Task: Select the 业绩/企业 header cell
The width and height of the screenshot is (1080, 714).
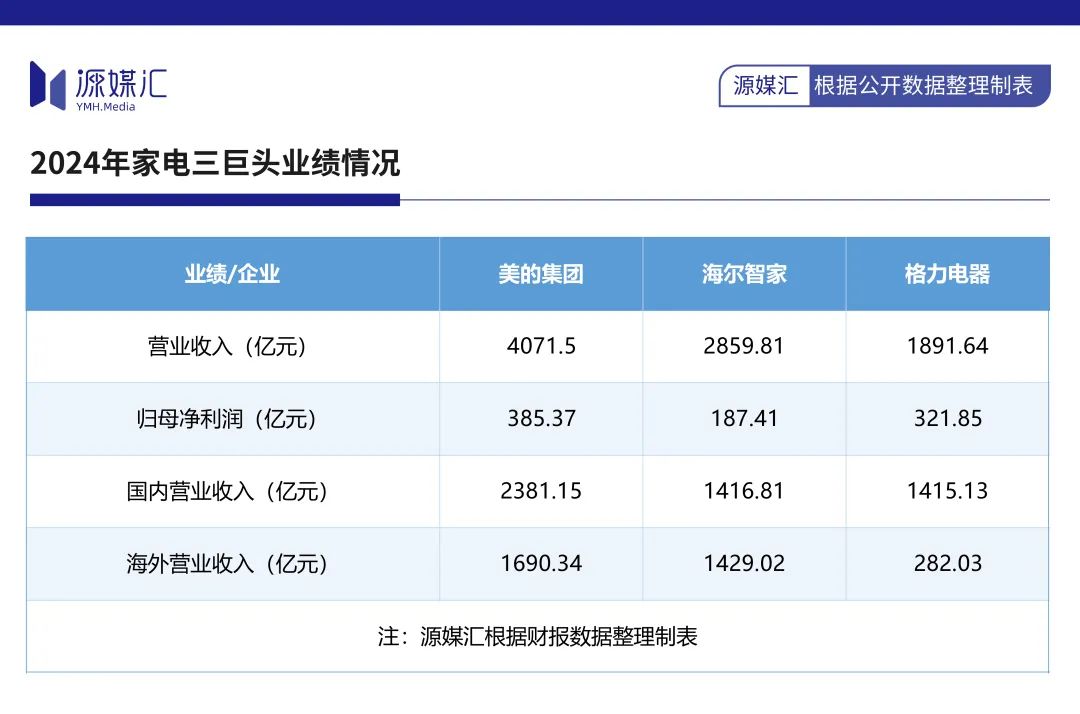Action: tap(233, 273)
